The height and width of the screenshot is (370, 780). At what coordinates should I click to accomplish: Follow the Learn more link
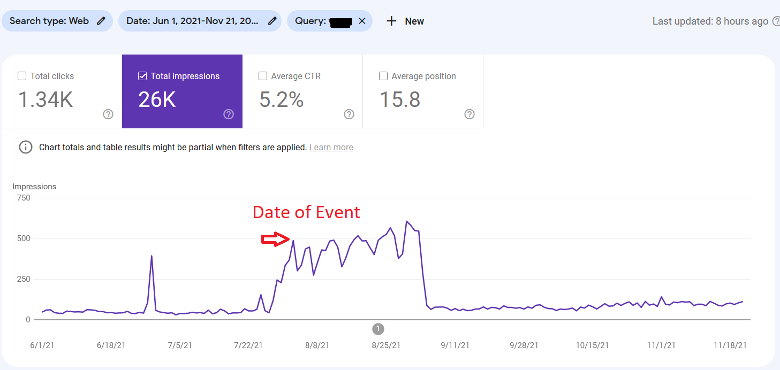click(331, 148)
